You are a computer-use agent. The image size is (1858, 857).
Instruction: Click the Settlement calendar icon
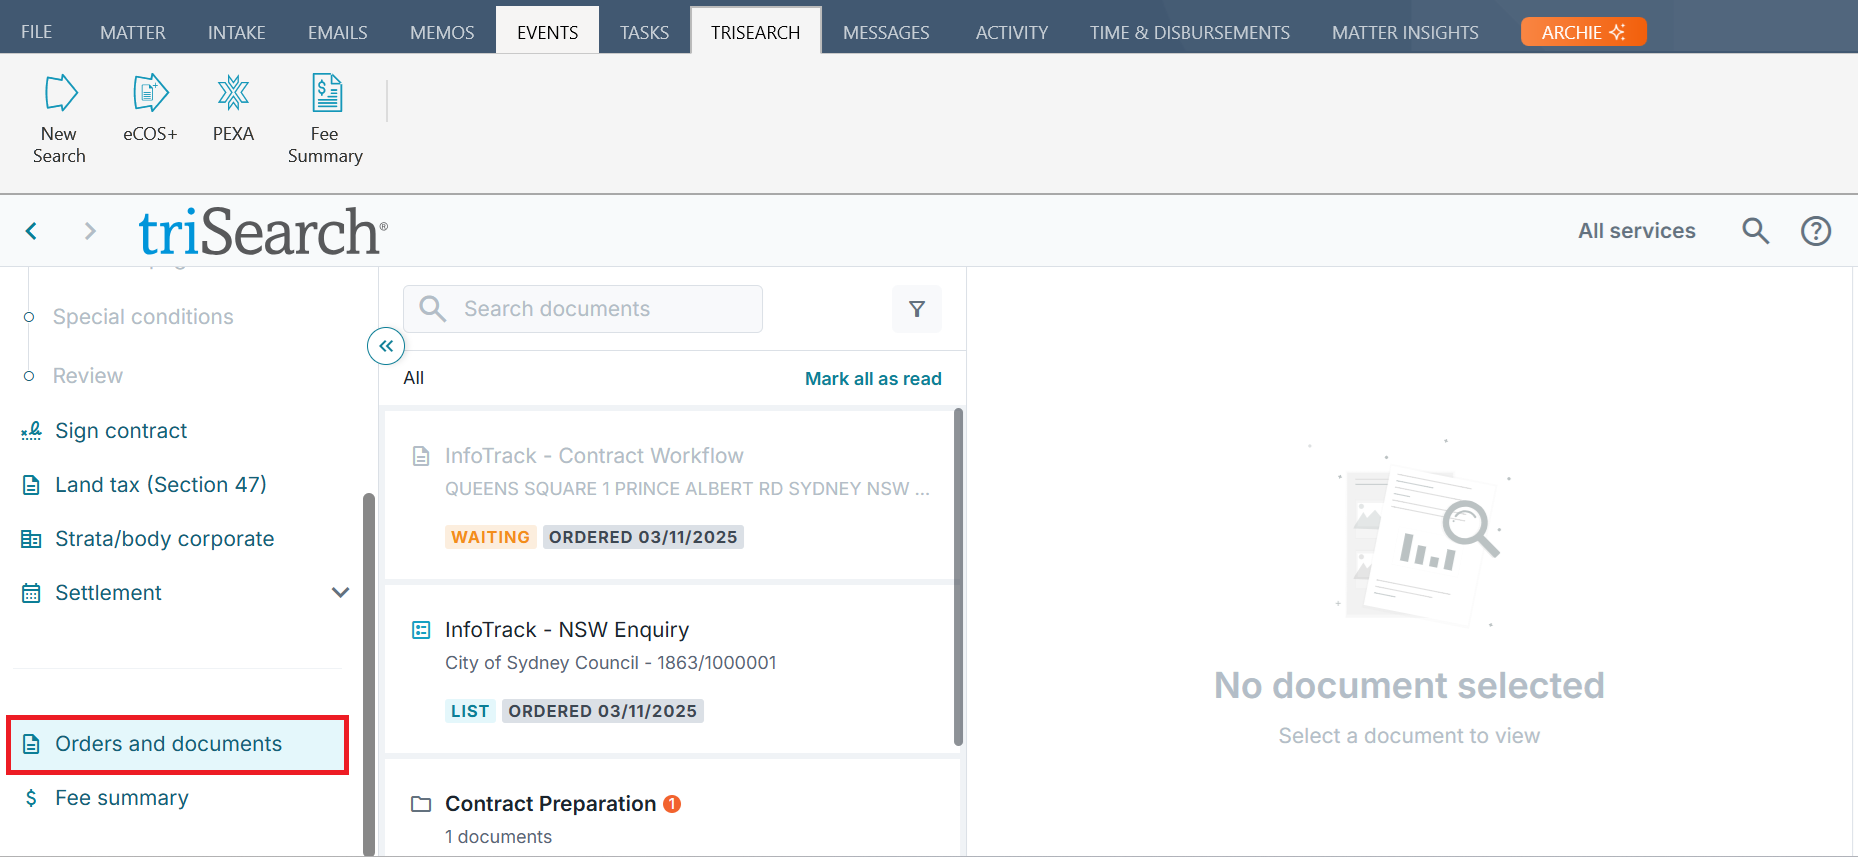31,593
